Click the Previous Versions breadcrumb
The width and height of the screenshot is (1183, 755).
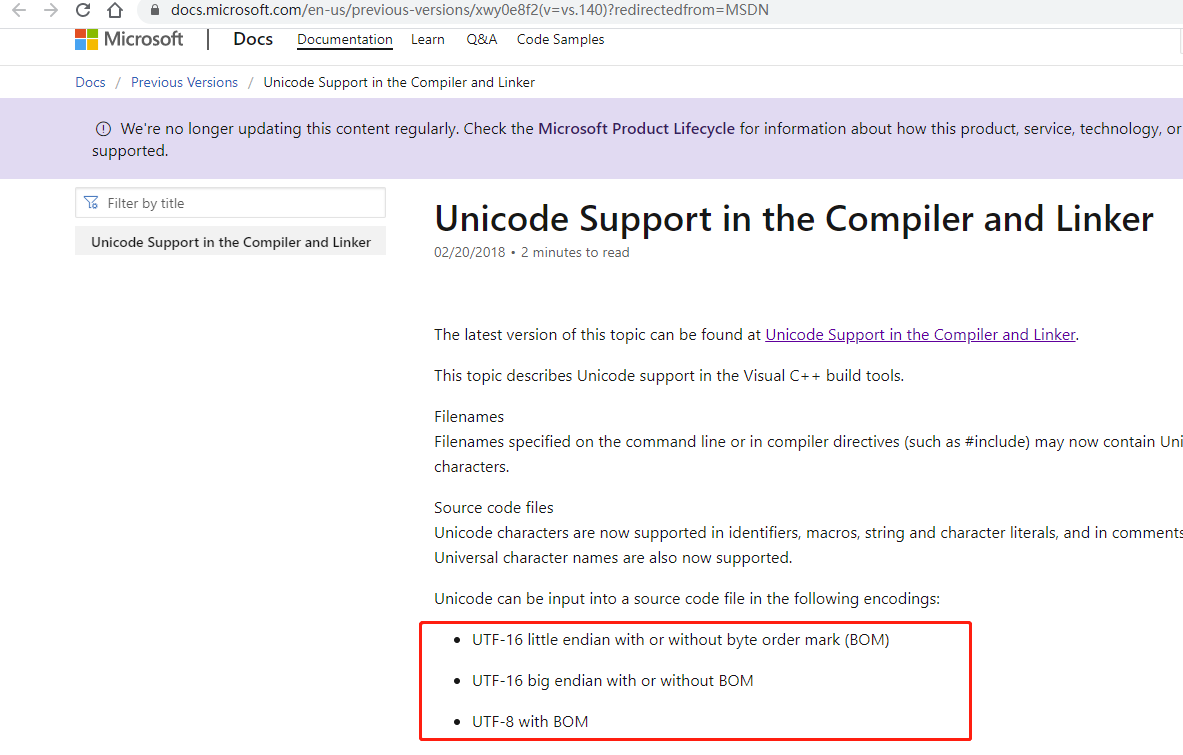point(184,82)
